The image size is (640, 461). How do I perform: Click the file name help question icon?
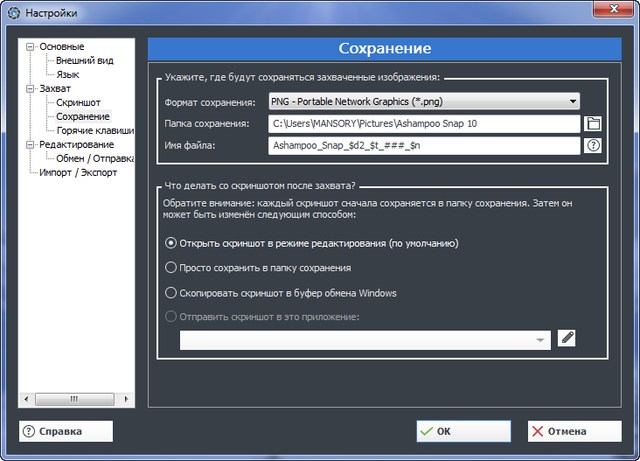click(x=593, y=146)
